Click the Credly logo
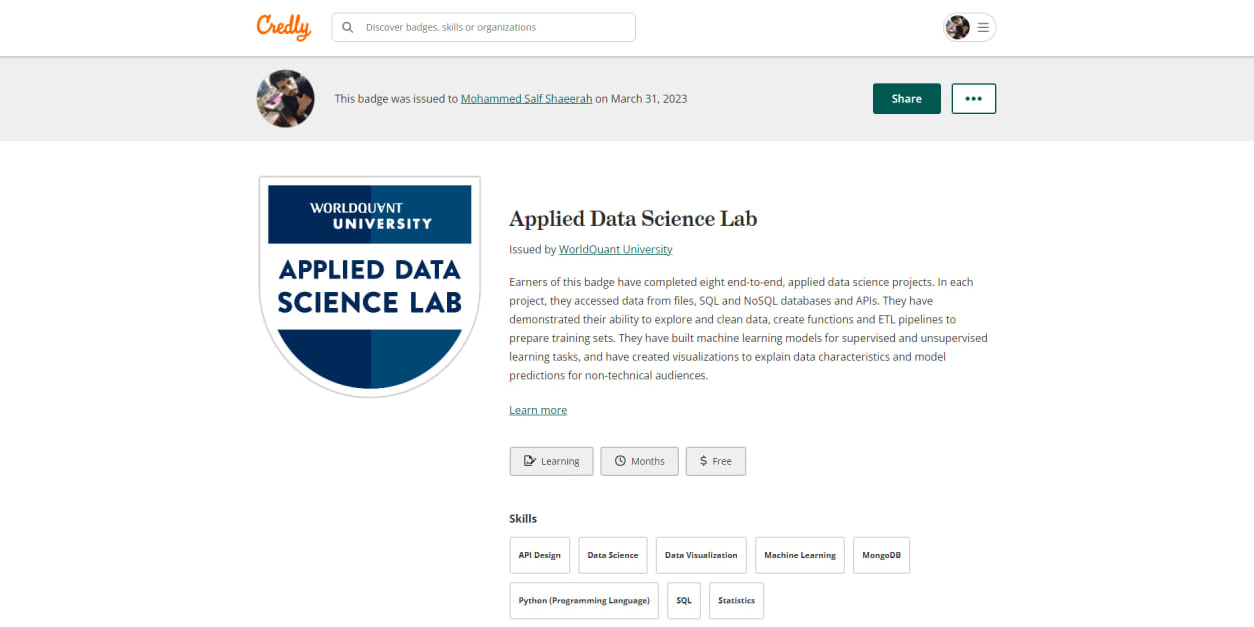The image size is (1254, 627). coord(283,27)
